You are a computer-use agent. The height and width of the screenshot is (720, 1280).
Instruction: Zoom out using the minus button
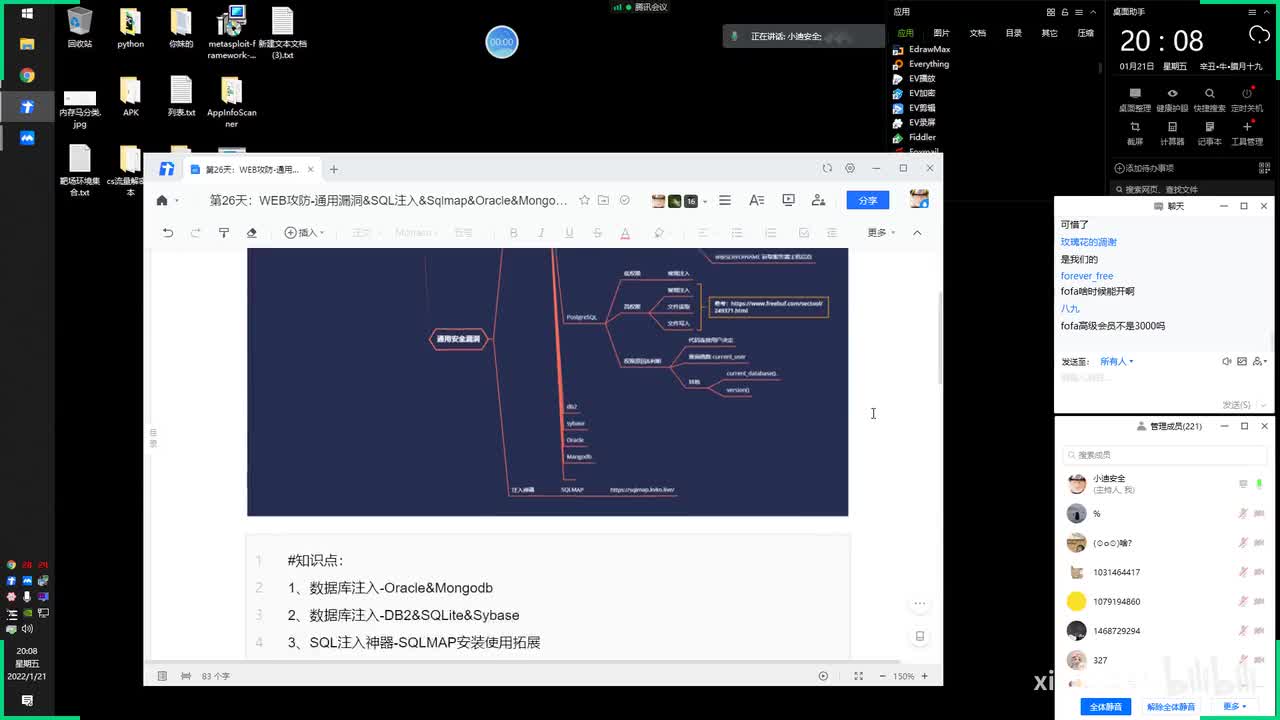pyautogui.click(x=882, y=676)
